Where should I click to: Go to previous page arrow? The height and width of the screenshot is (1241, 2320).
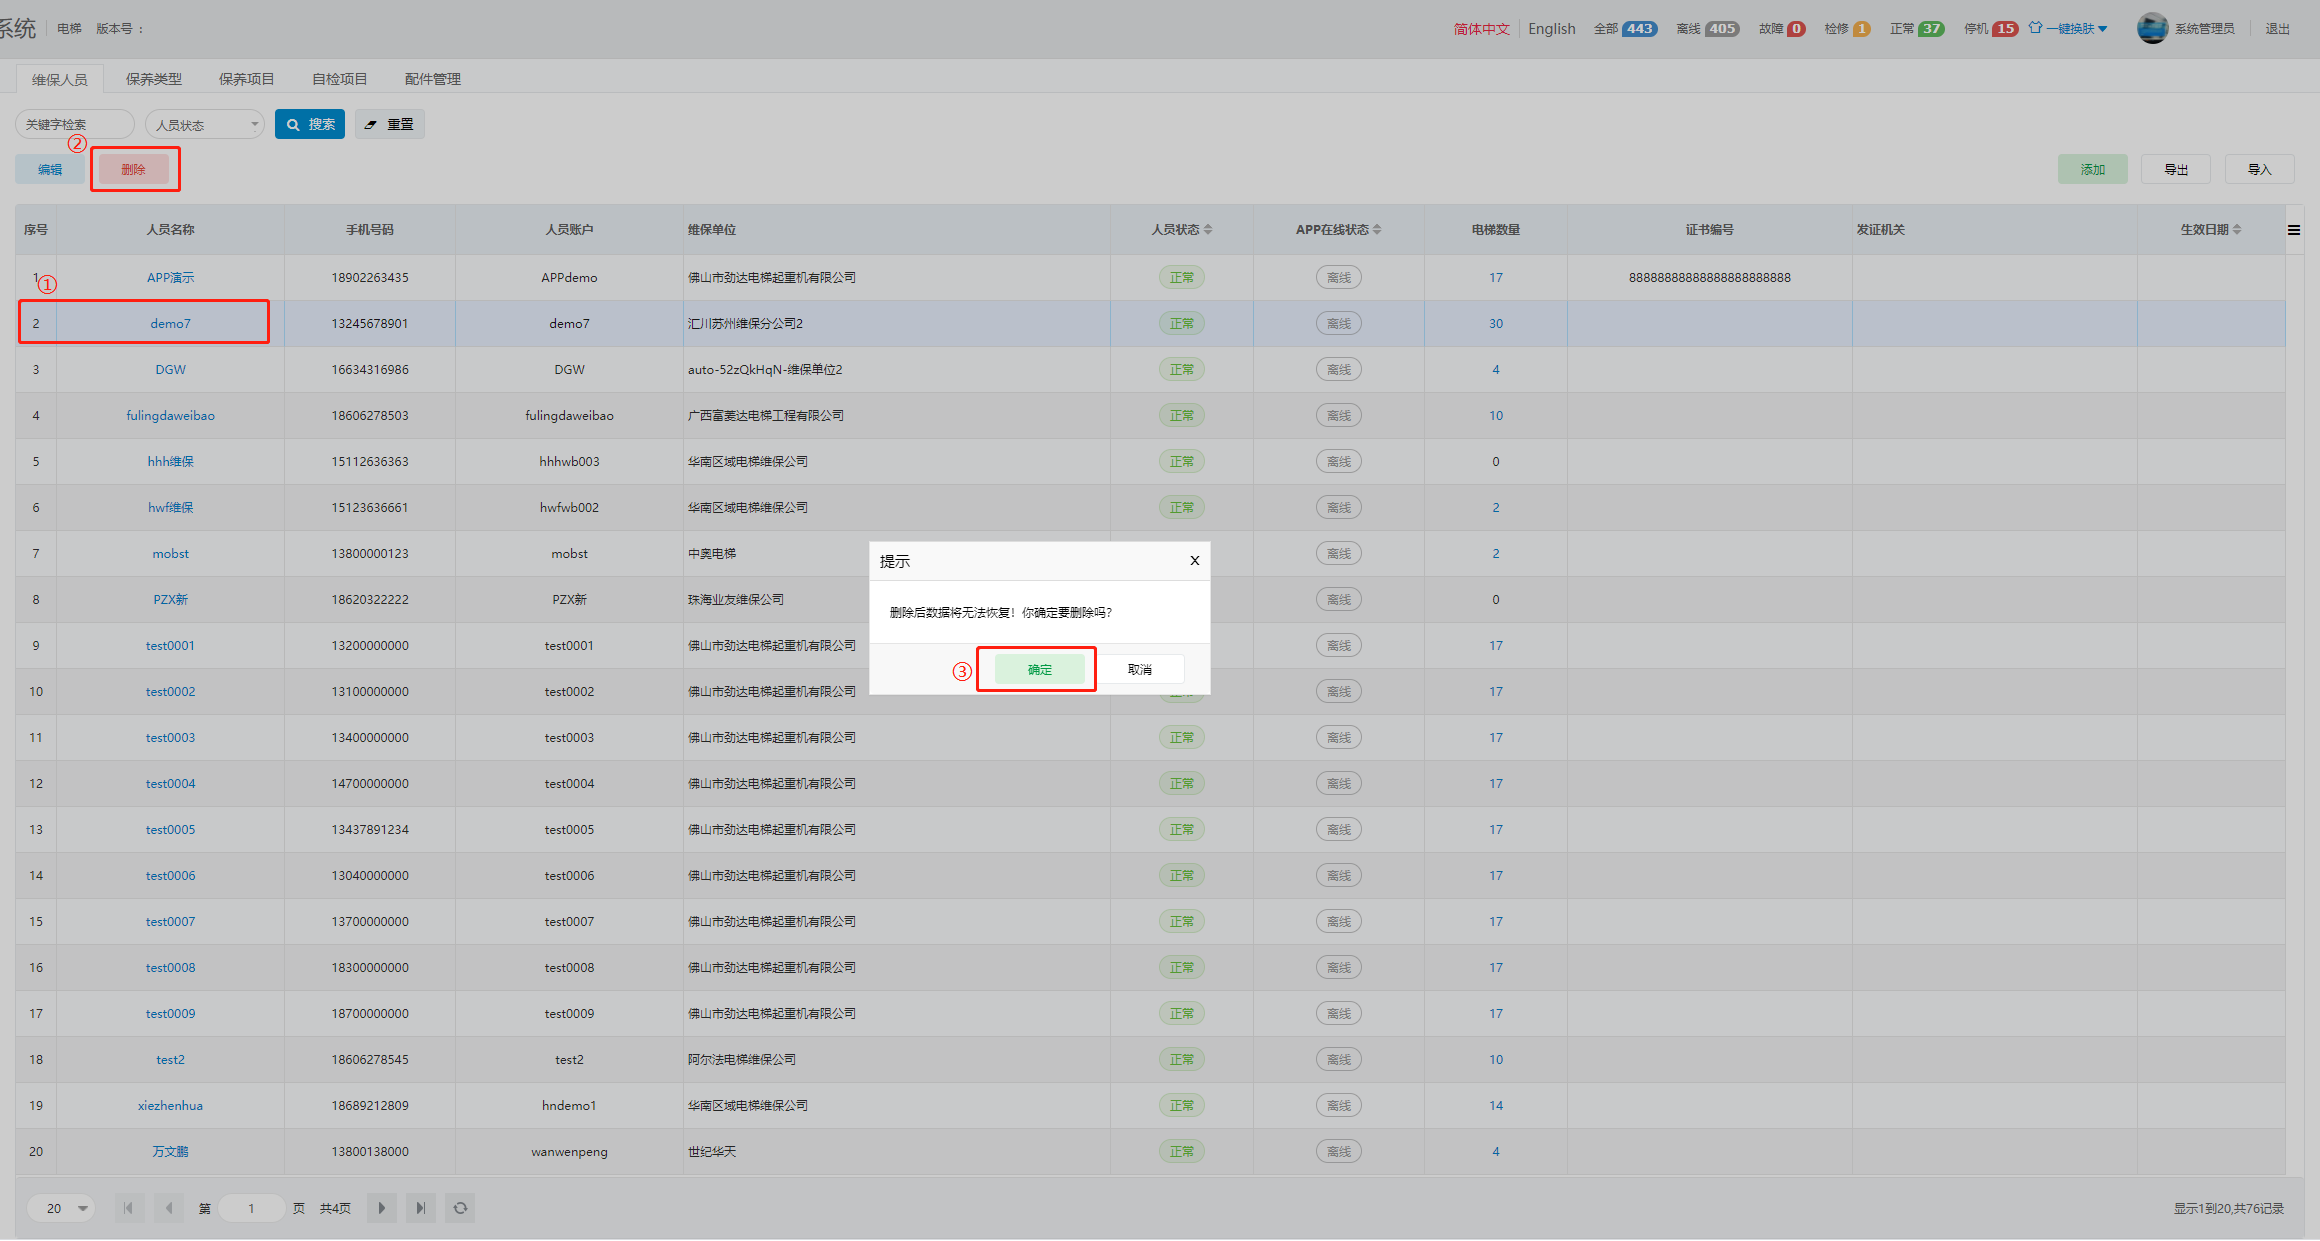click(x=168, y=1208)
